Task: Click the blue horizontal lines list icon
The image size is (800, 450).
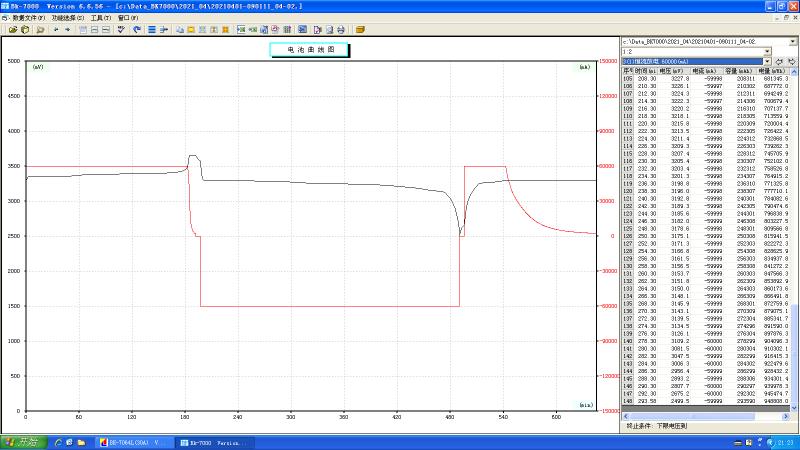Action: pos(152,30)
